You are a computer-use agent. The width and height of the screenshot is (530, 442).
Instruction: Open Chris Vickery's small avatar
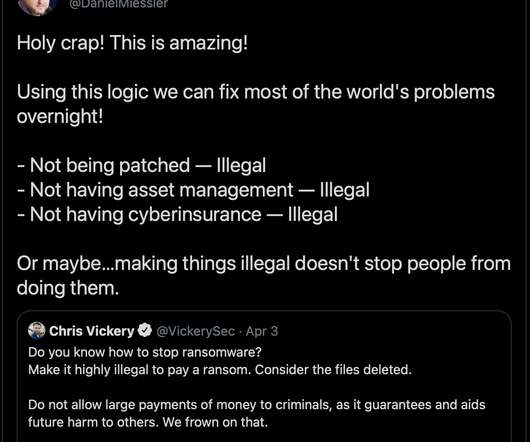[x=37, y=330]
